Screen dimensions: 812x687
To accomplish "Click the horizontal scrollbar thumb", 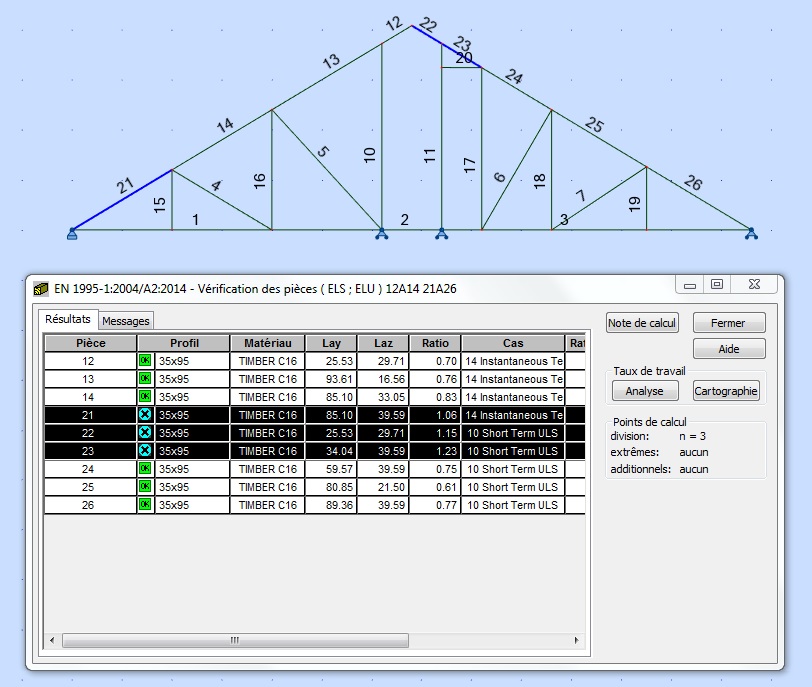I will pos(235,640).
